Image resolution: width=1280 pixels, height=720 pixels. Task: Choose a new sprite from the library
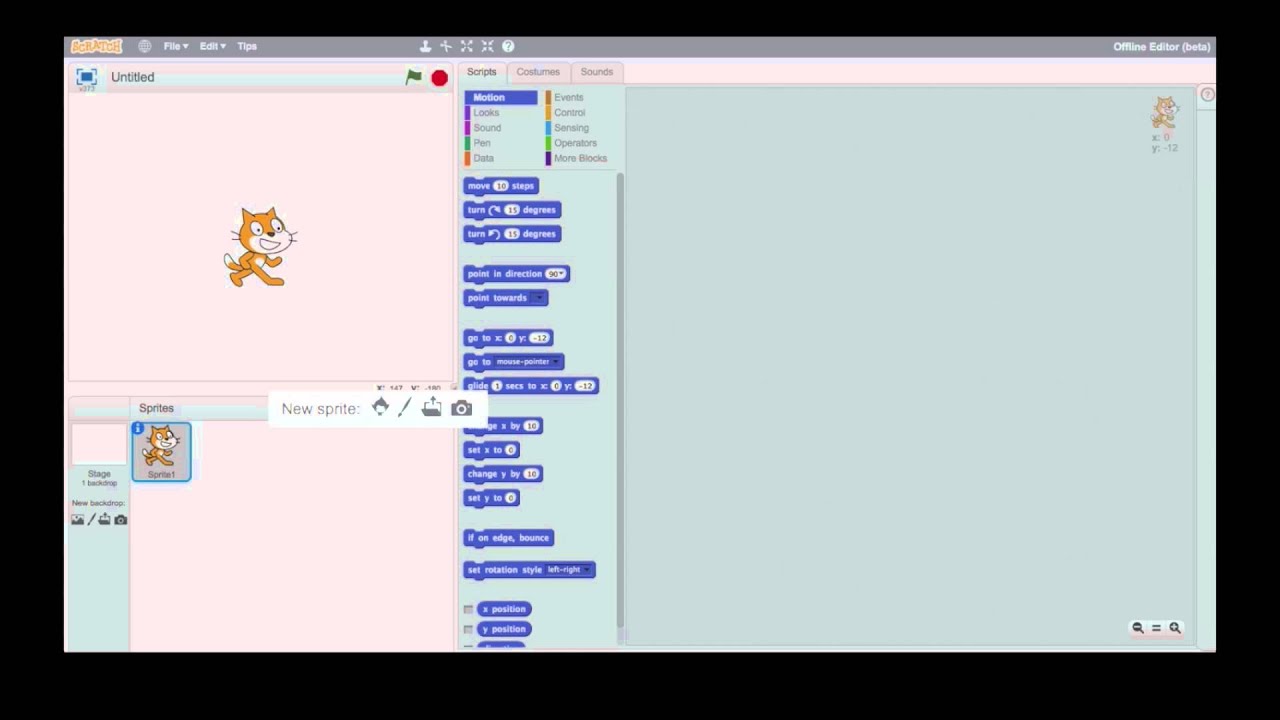pyautogui.click(x=380, y=408)
